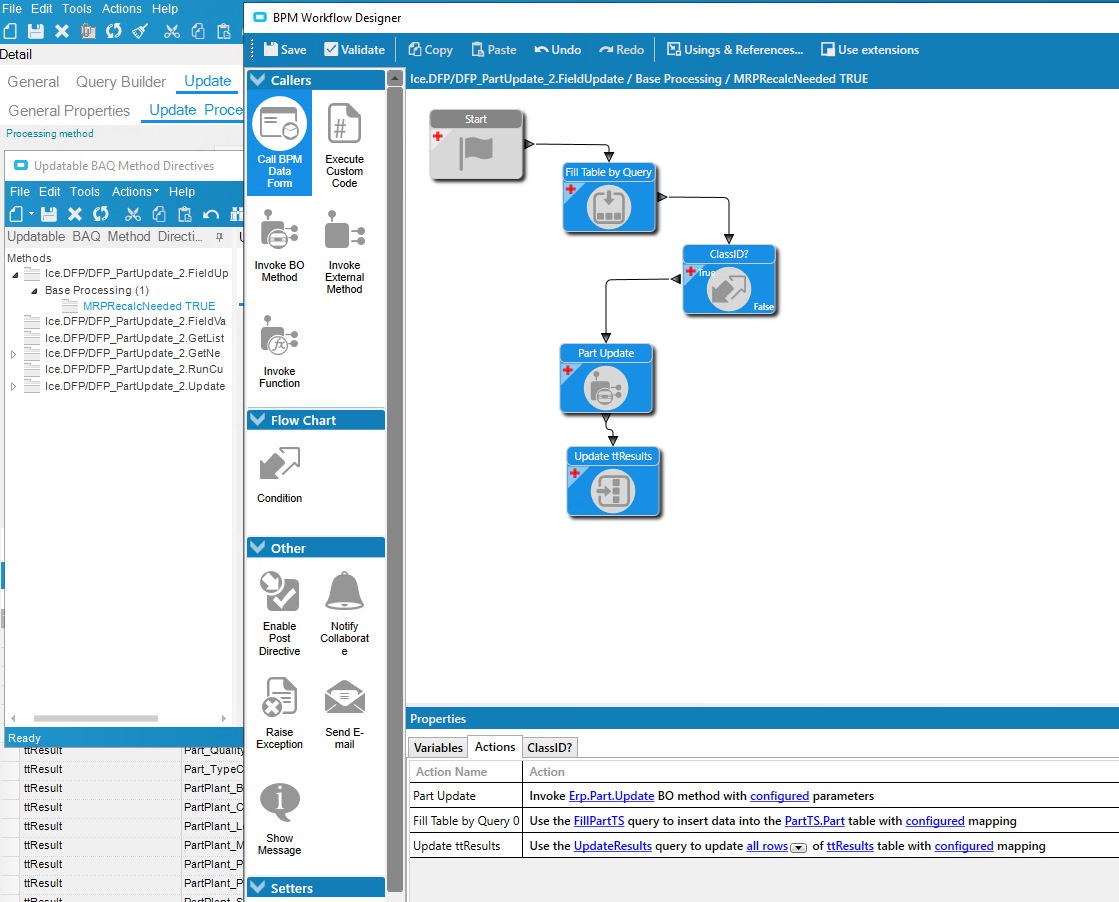Click Refresh icon in Method Directives toolbar
This screenshot has height=902, width=1119.
[x=101, y=213]
